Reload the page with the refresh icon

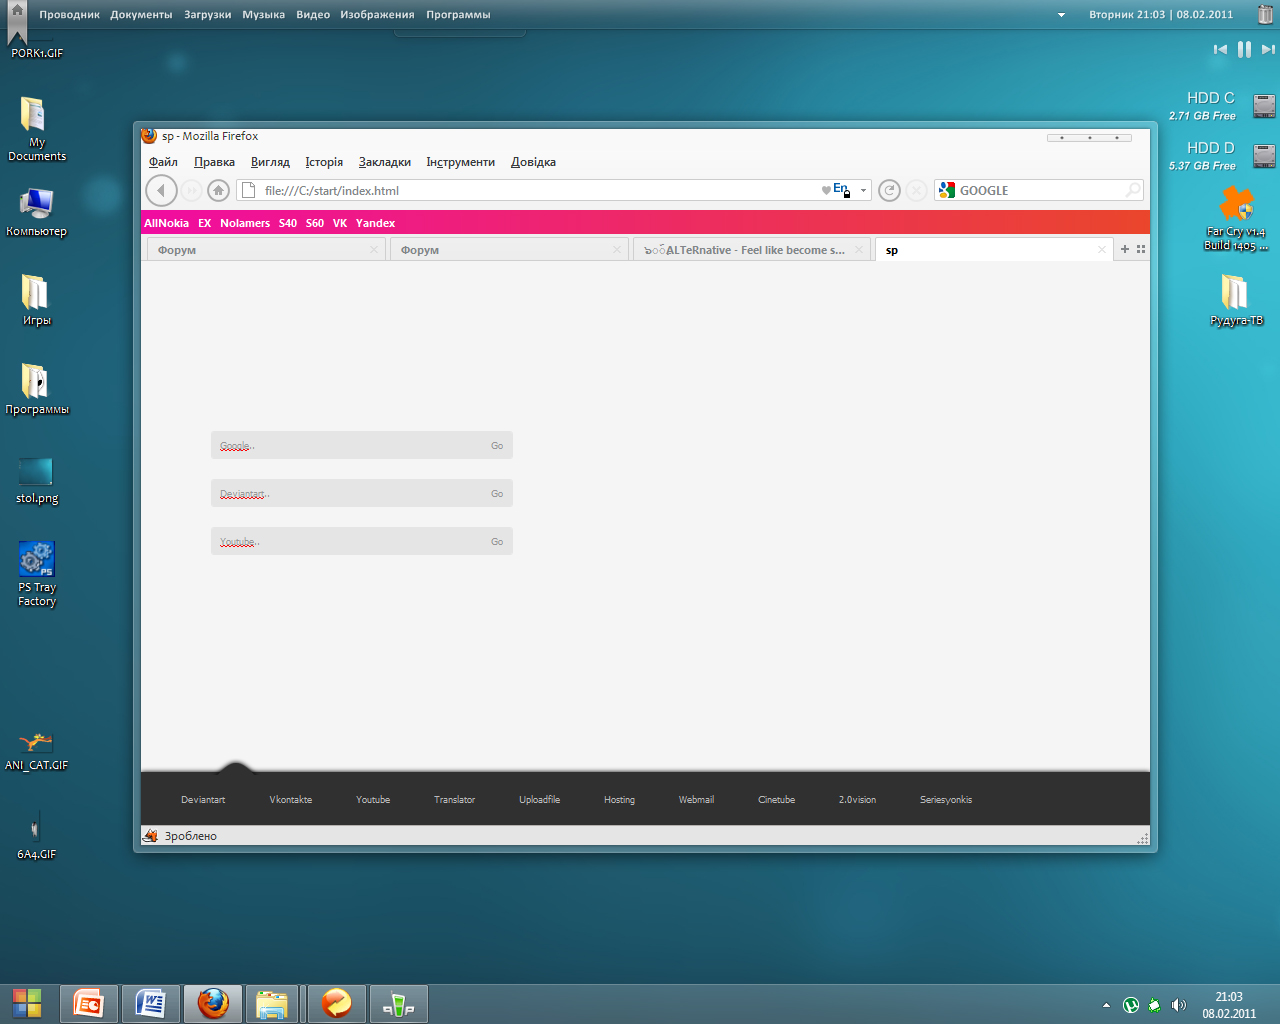(x=889, y=190)
